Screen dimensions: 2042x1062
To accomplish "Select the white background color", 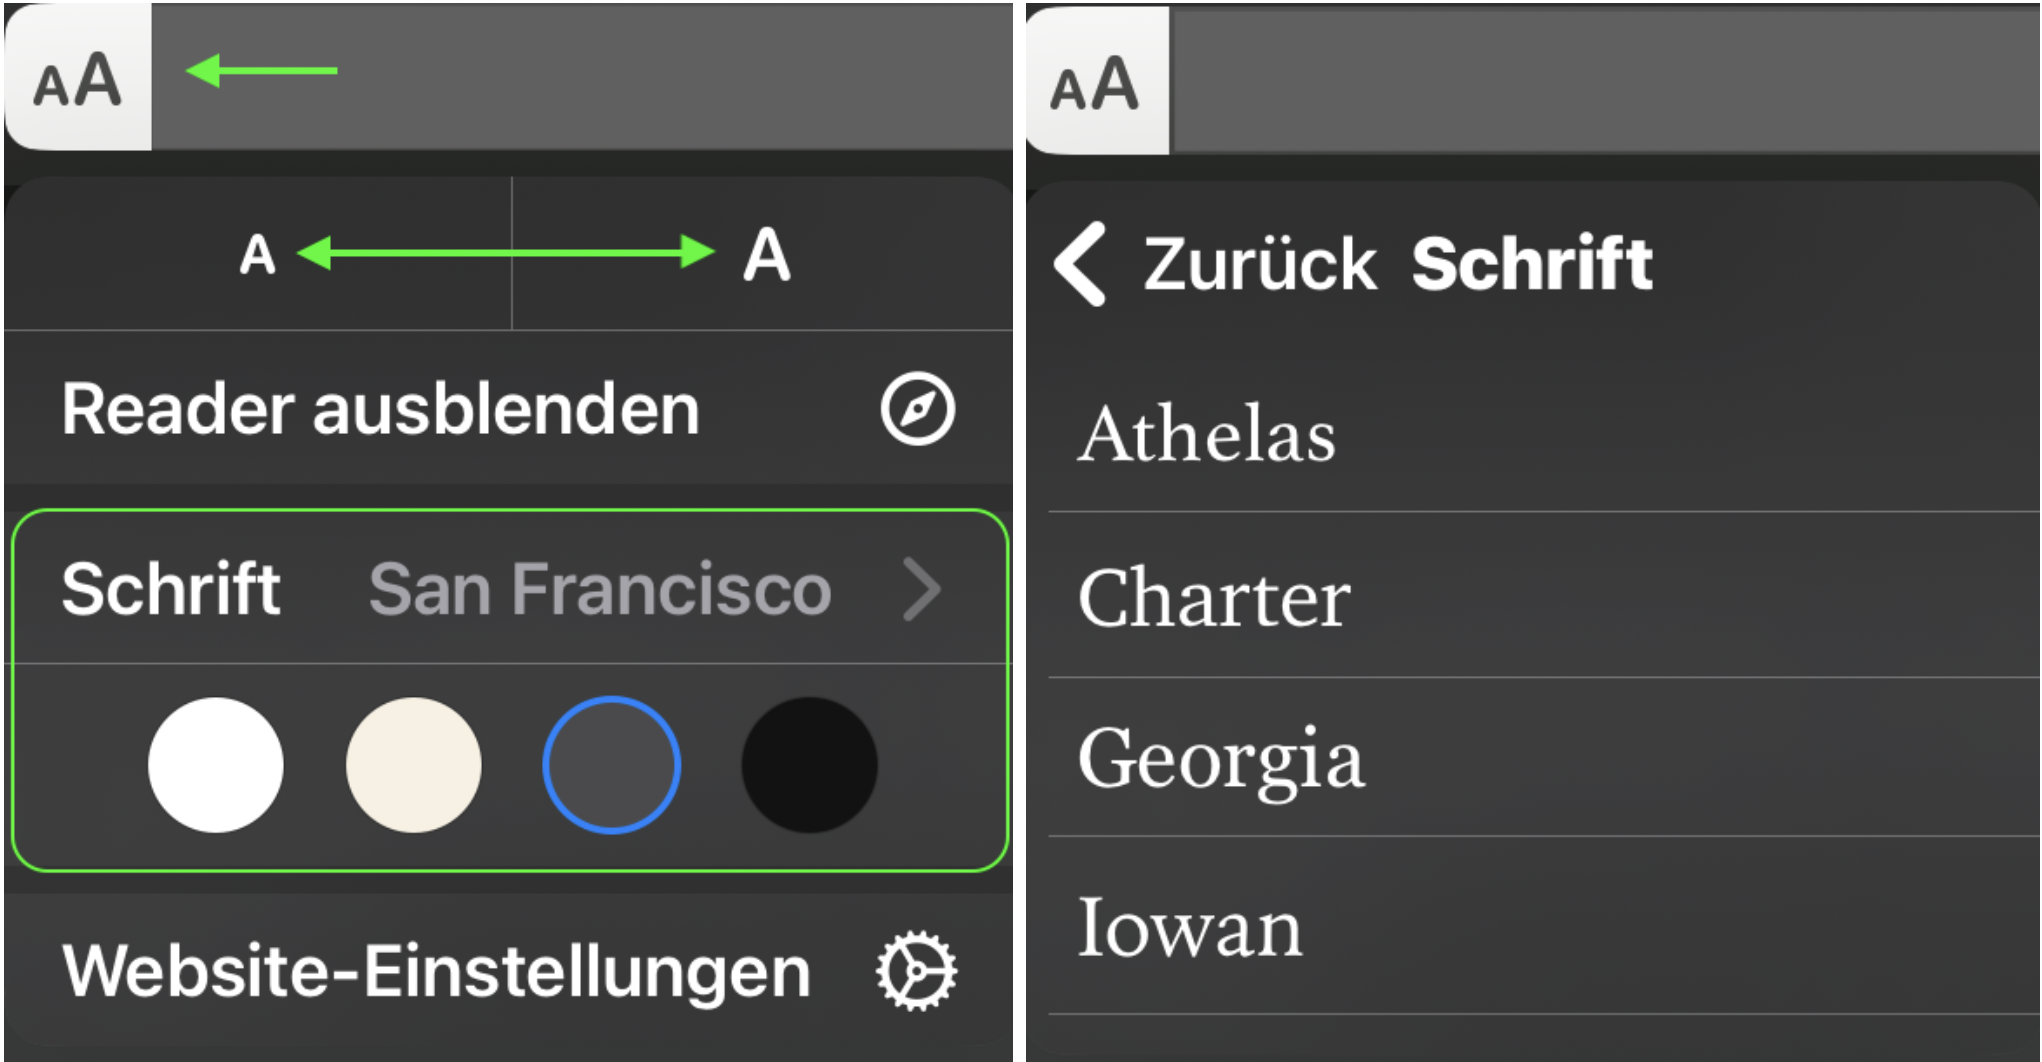I will pyautogui.click(x=216, y=765).
